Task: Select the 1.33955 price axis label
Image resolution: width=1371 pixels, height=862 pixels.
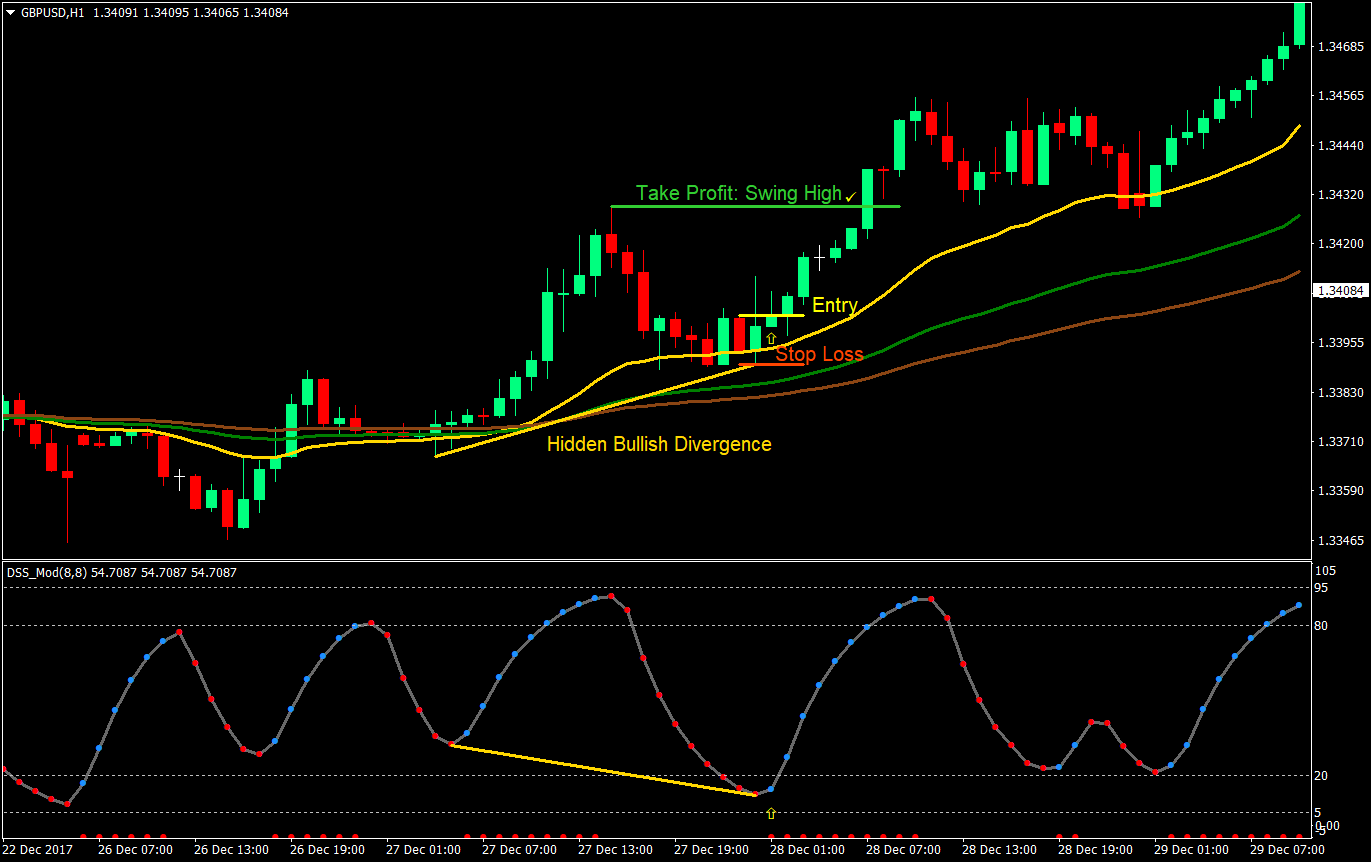Action: tap(1341, 343)
